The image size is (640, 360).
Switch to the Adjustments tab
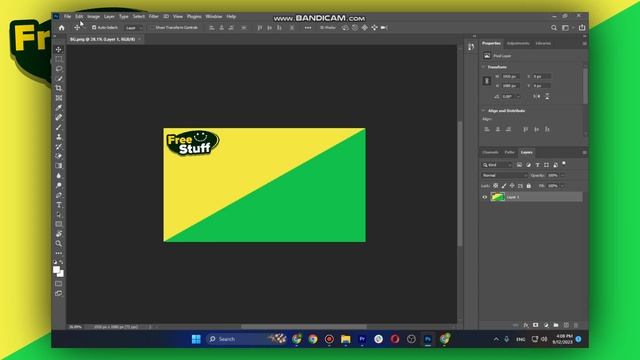pyautogui.click(x=518, y=43)
